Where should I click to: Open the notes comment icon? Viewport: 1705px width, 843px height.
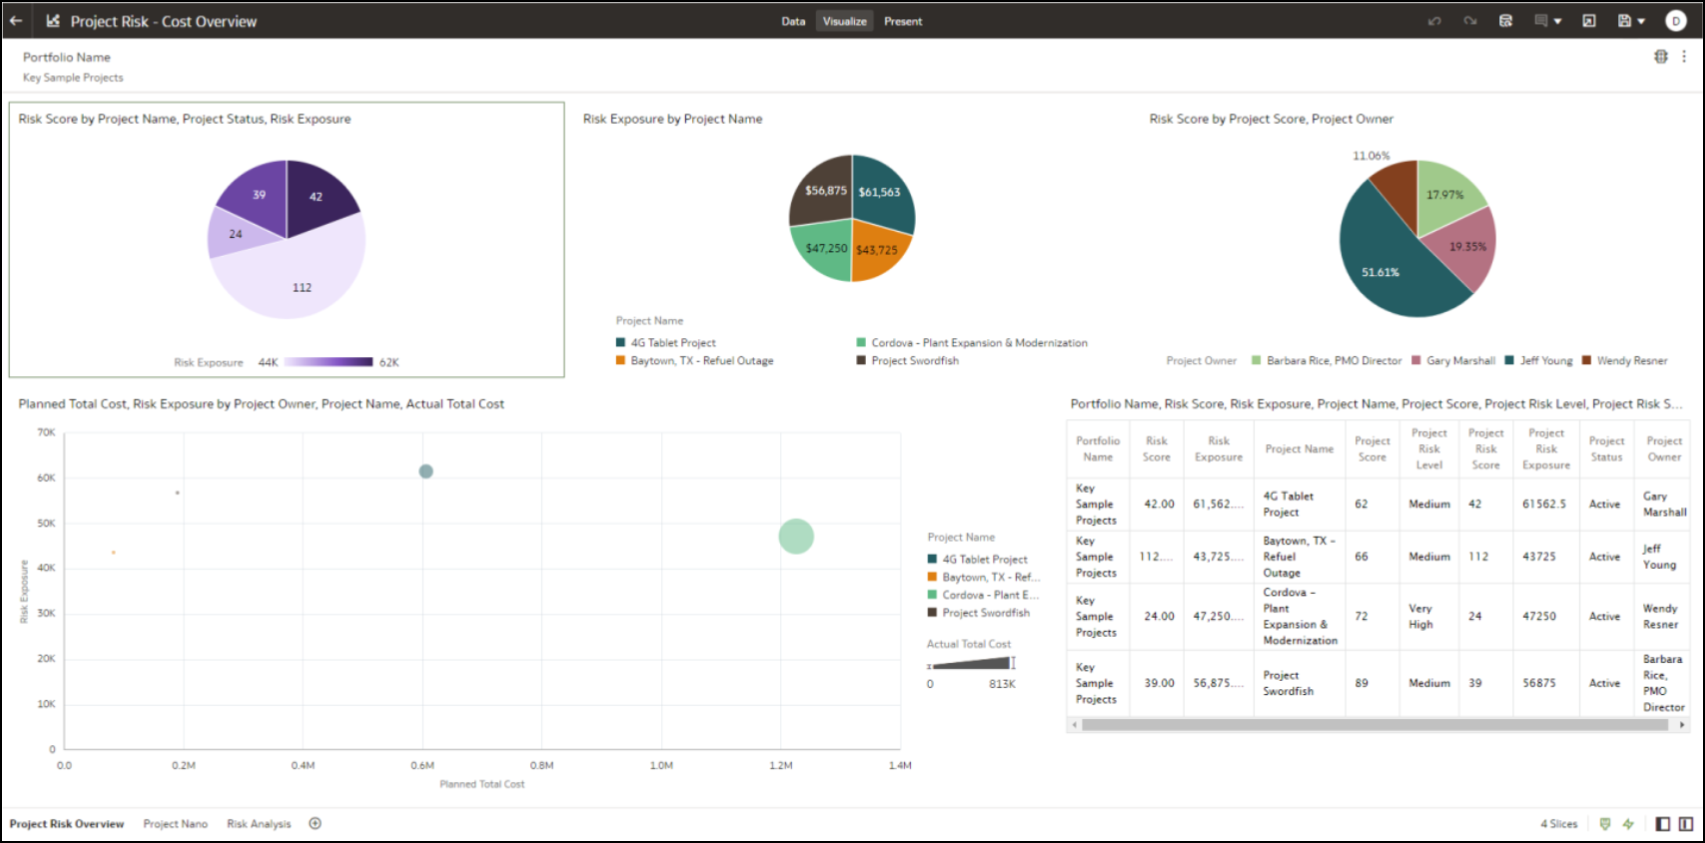click(1541, 21)
